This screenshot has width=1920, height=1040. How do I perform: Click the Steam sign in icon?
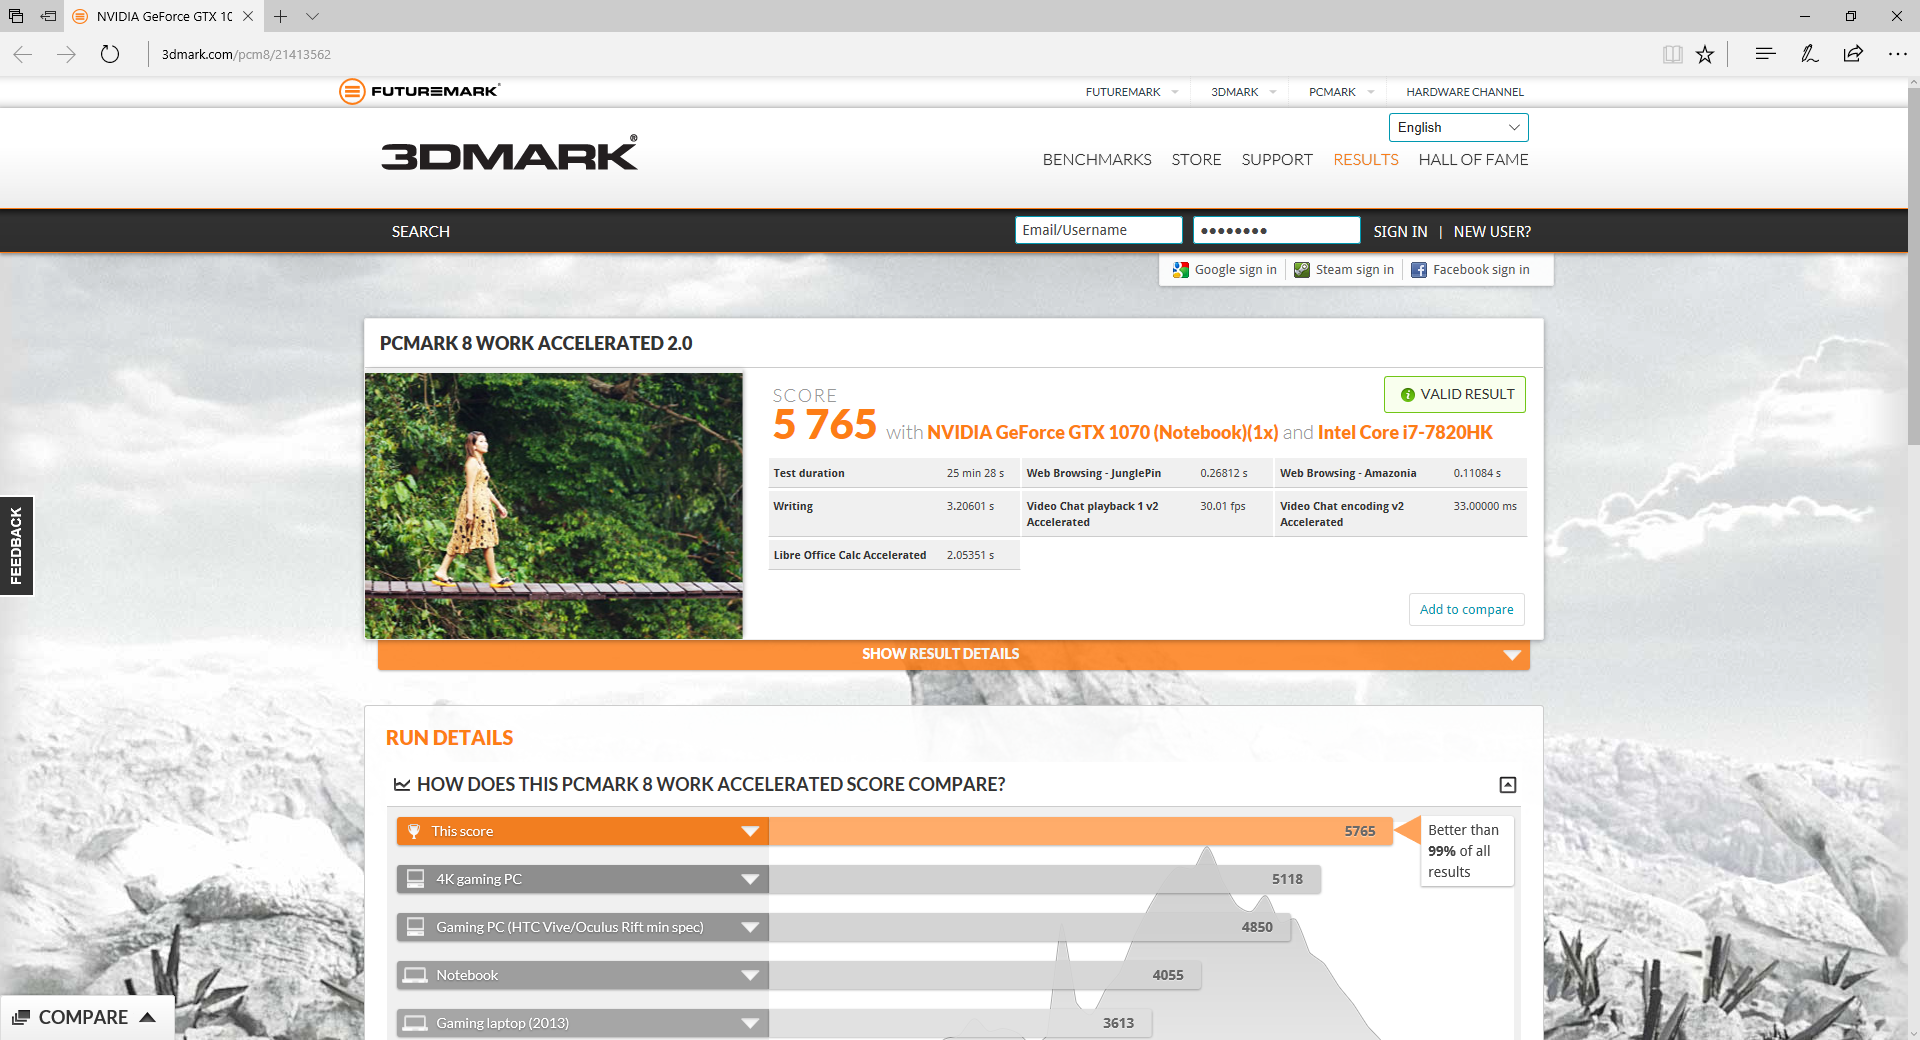1301,270
